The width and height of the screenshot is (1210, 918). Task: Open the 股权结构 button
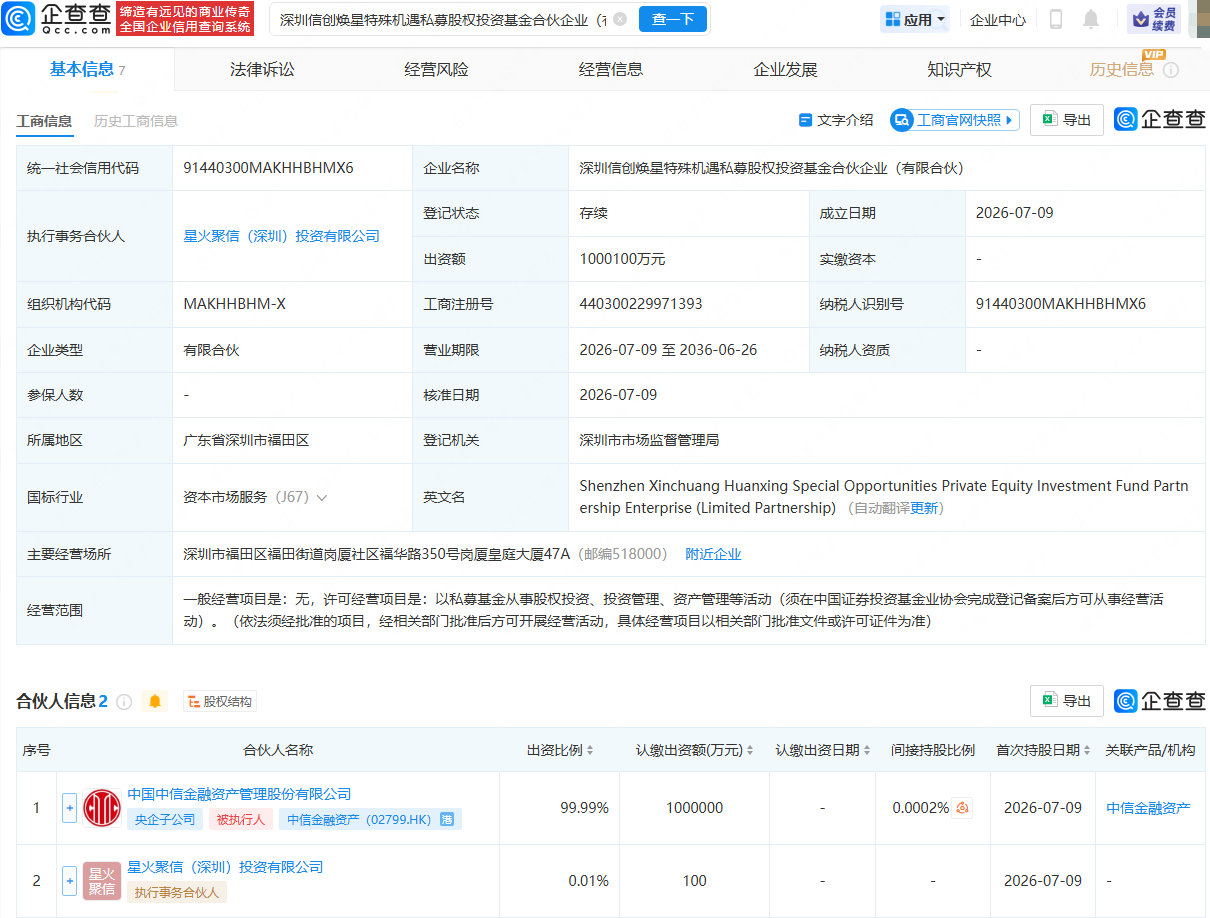click(x=220, y=701)
